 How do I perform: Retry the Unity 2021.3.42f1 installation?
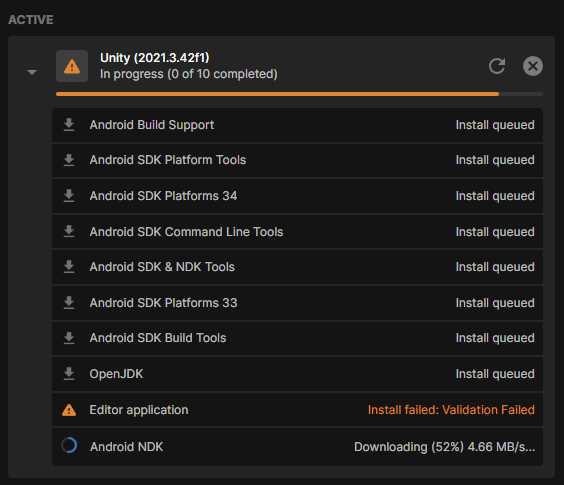(497, 66)
